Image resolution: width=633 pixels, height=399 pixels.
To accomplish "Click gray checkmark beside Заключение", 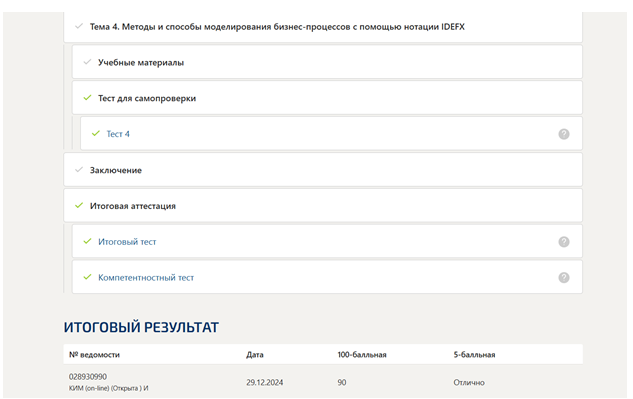I will (79, 169).
